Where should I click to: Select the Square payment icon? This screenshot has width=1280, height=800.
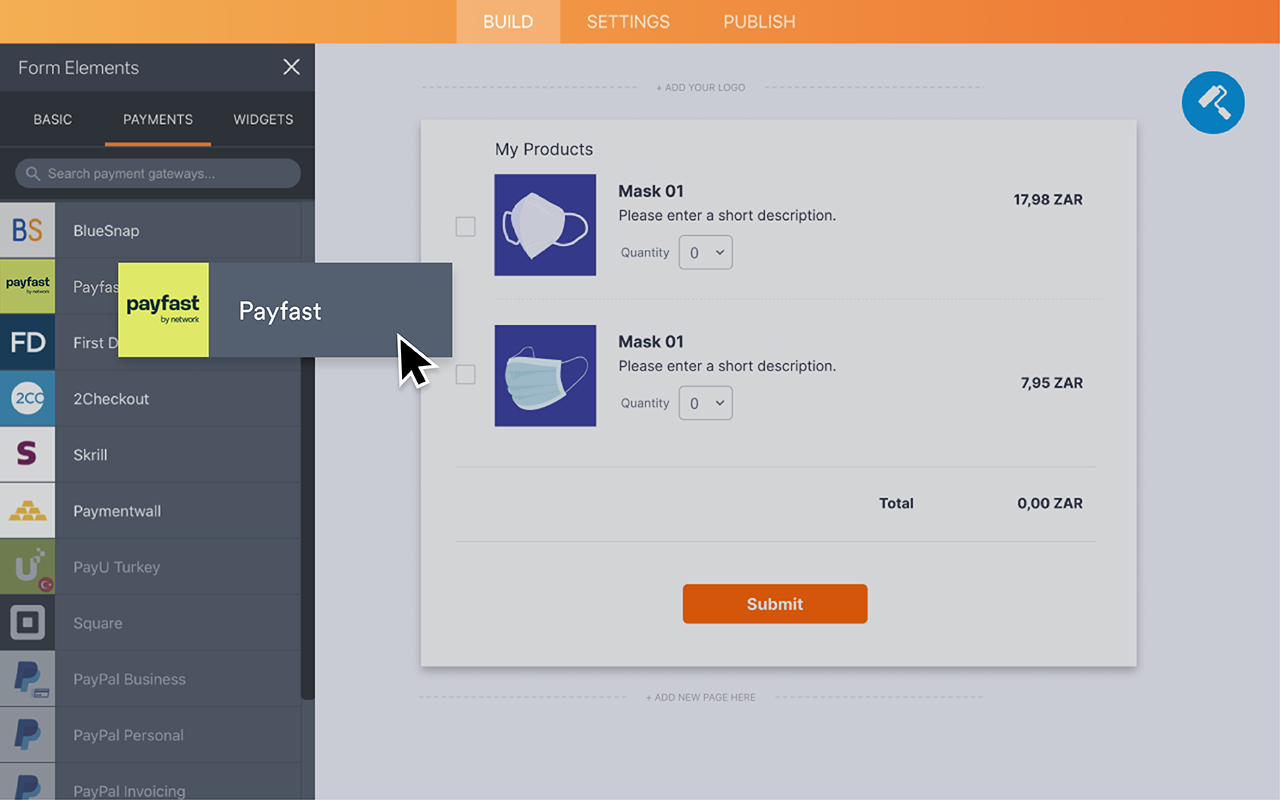point(27,622)
